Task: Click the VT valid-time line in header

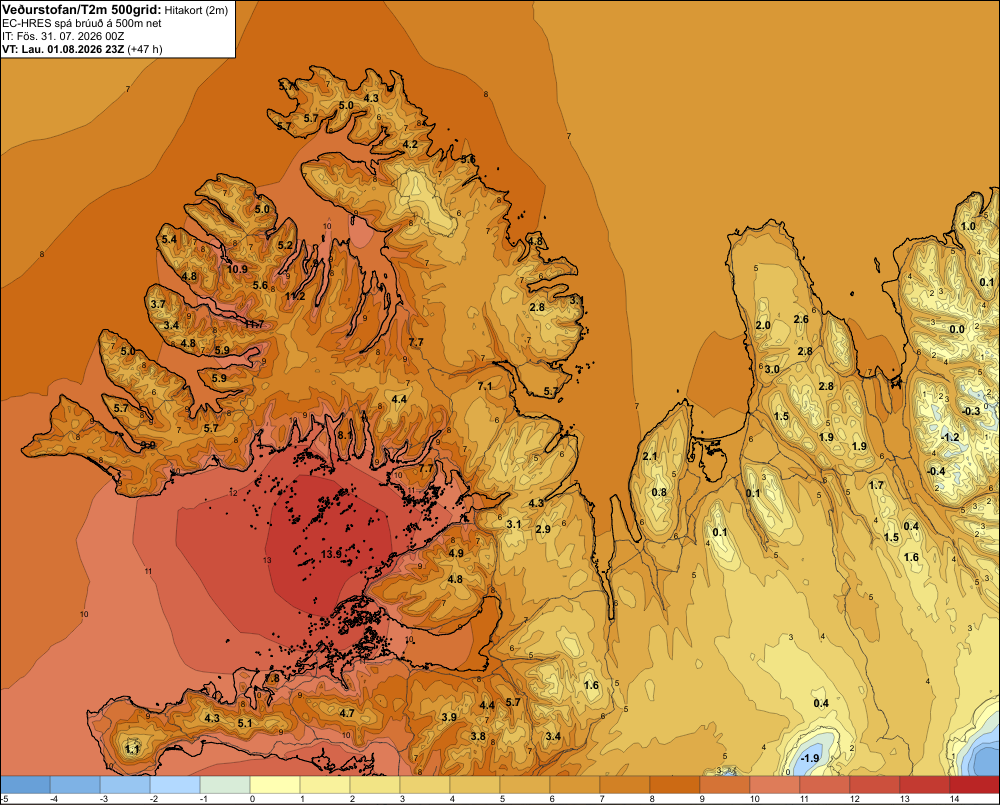Action: click(x=82, y=49)
